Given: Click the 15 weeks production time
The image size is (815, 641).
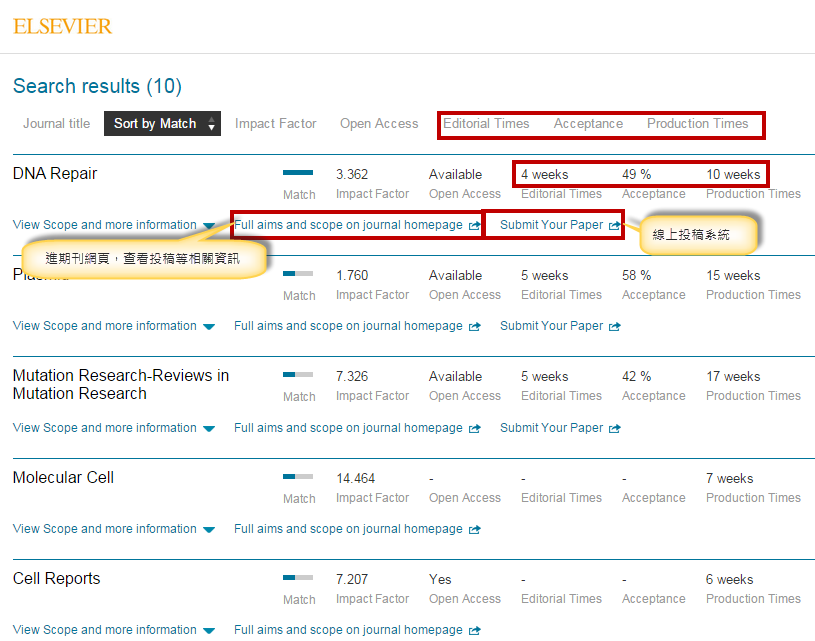Looking at the screenshot, I should [733, 276].
